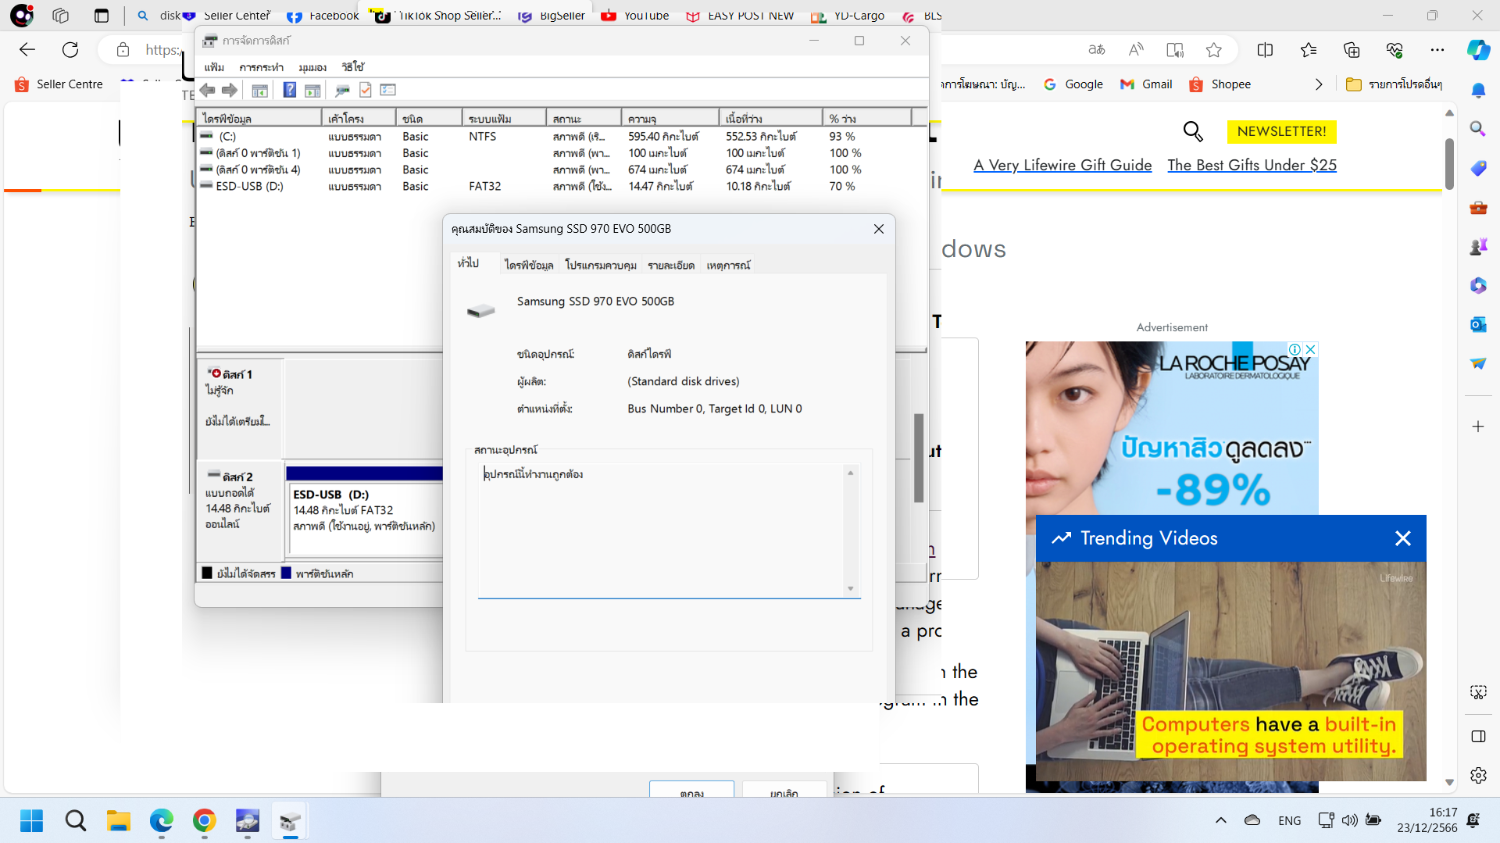Switch to the Facebook browser tab

tap(322, 15)
